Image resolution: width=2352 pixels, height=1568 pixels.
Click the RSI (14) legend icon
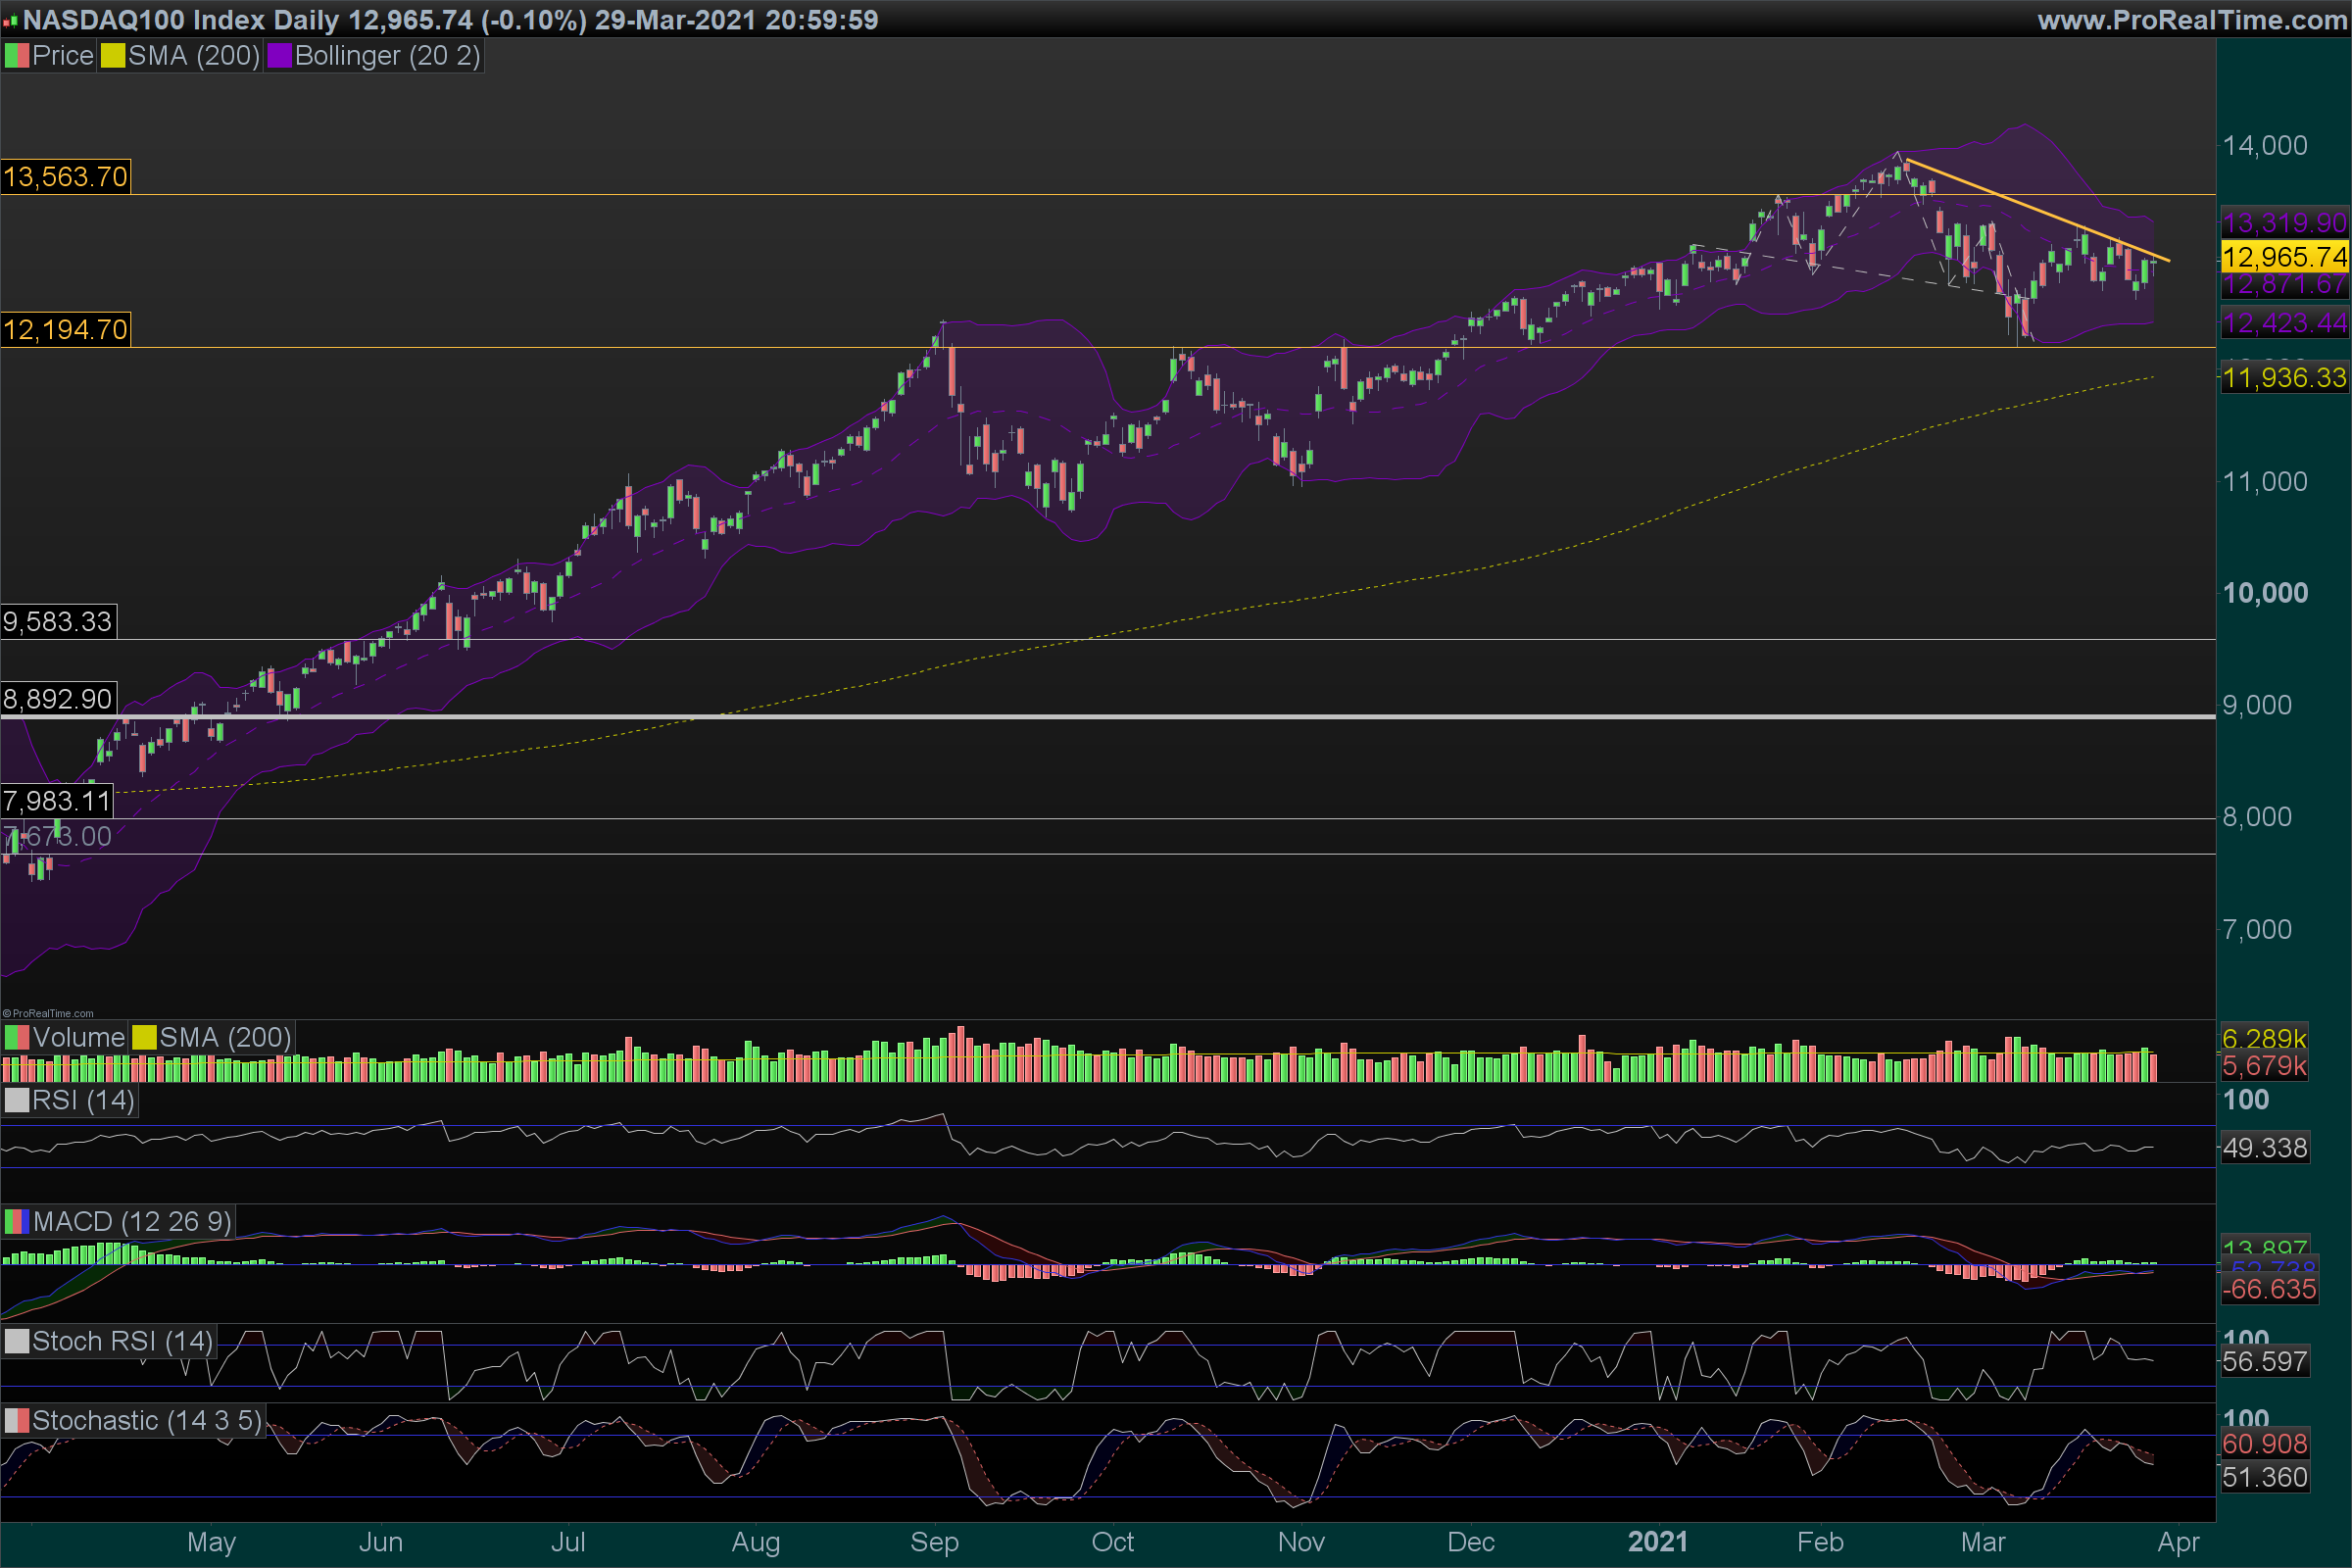coord(17,1101)
